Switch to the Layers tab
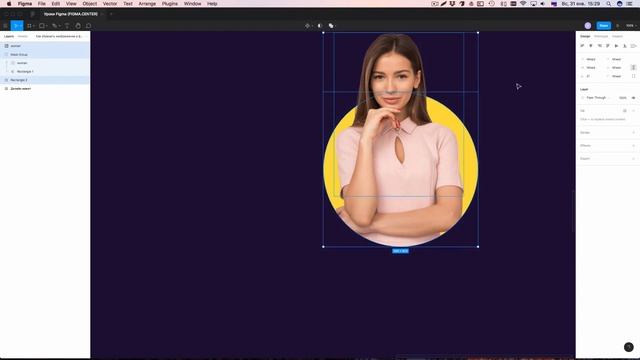Screen dimensions: 640x360 pos(9,36)
